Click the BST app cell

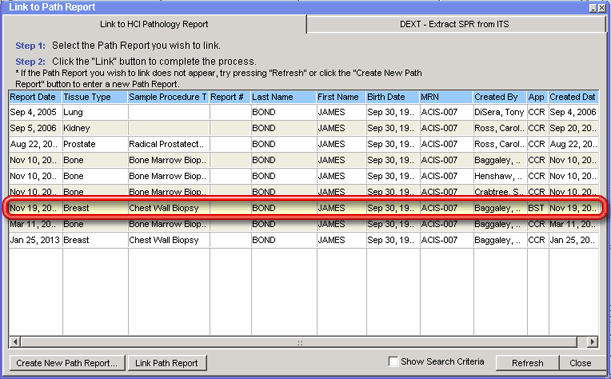point(538,208)
